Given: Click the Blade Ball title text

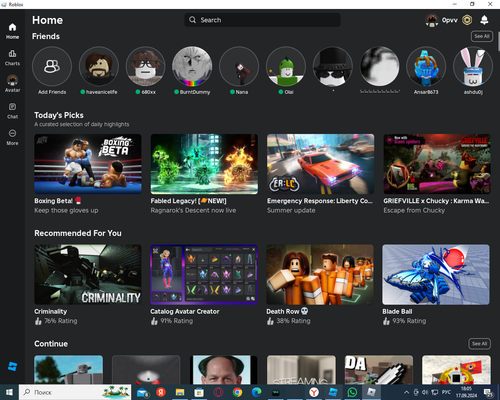Looking at the screenshot, I should [x=397, y=311].
